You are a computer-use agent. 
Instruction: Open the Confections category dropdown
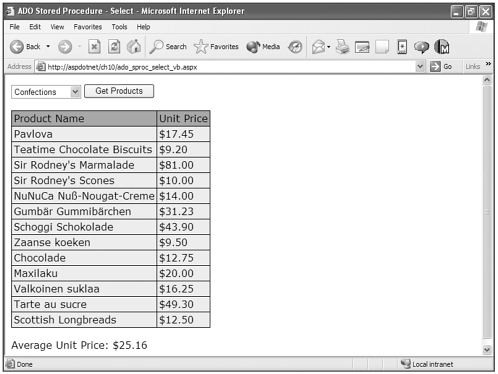pyautogui.click(x=46, y=92)
